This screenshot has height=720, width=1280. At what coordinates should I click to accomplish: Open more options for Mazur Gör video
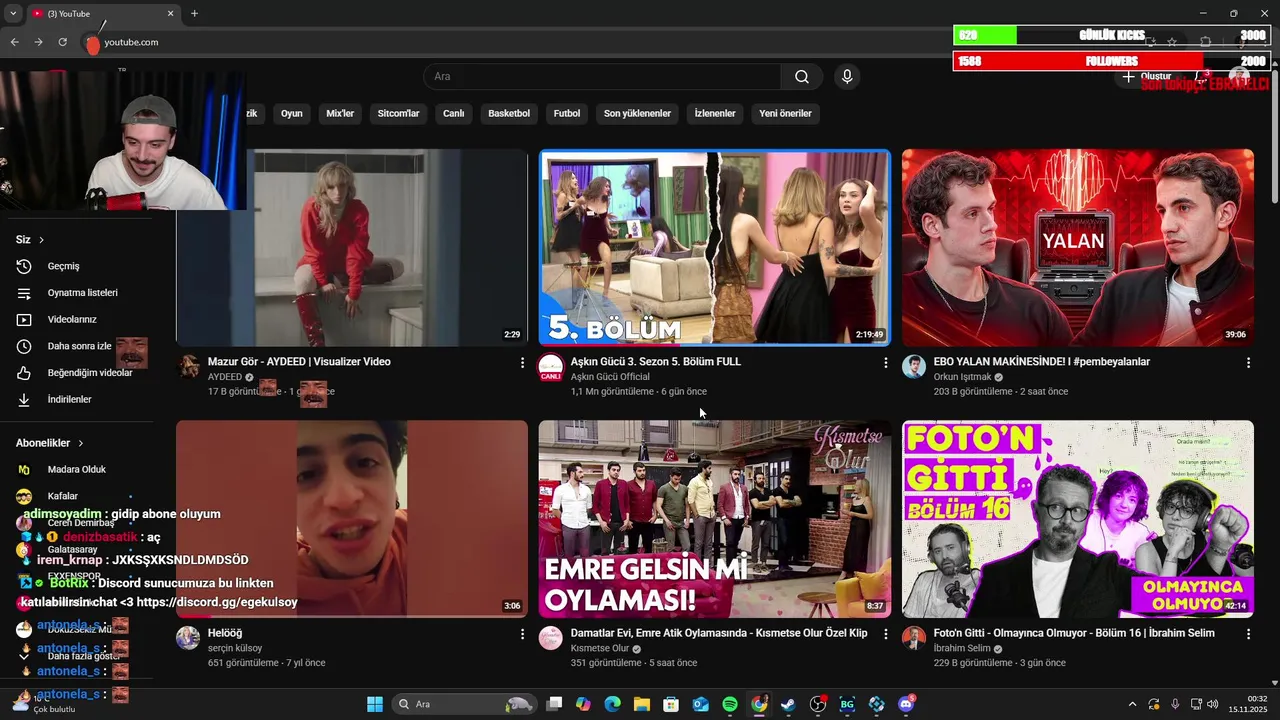[x=521, y=363]
